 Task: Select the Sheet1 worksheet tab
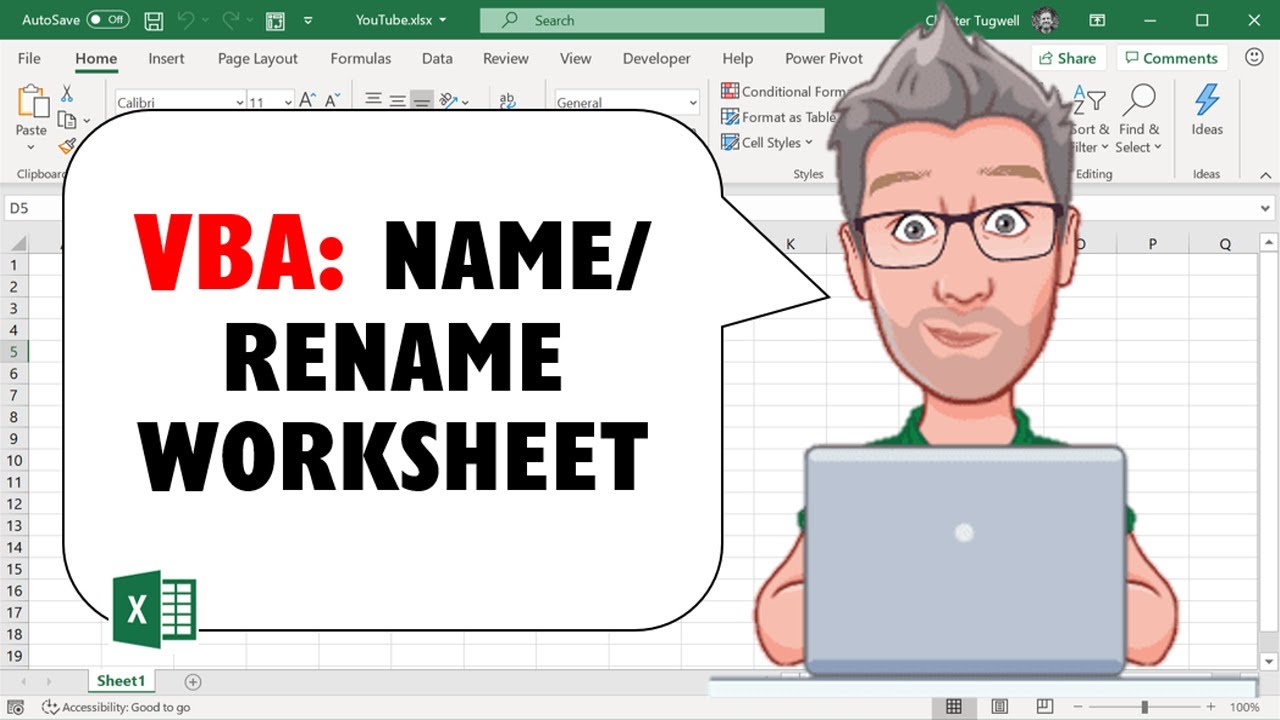(121, 681)
